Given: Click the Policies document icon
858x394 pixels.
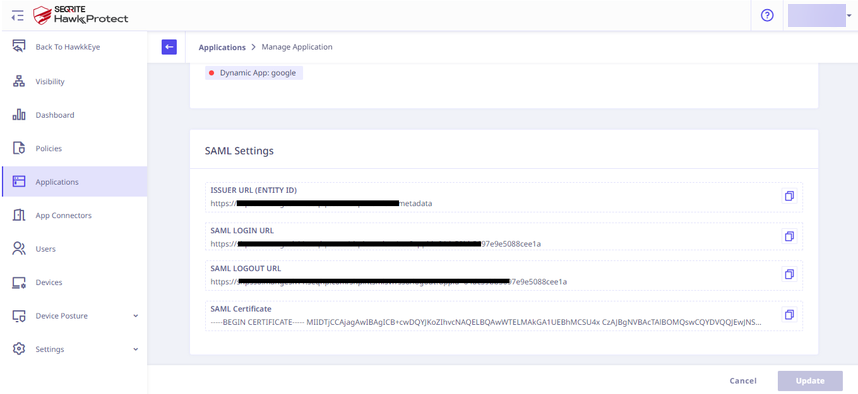Looking at the screenshot, I should point(19,148).
